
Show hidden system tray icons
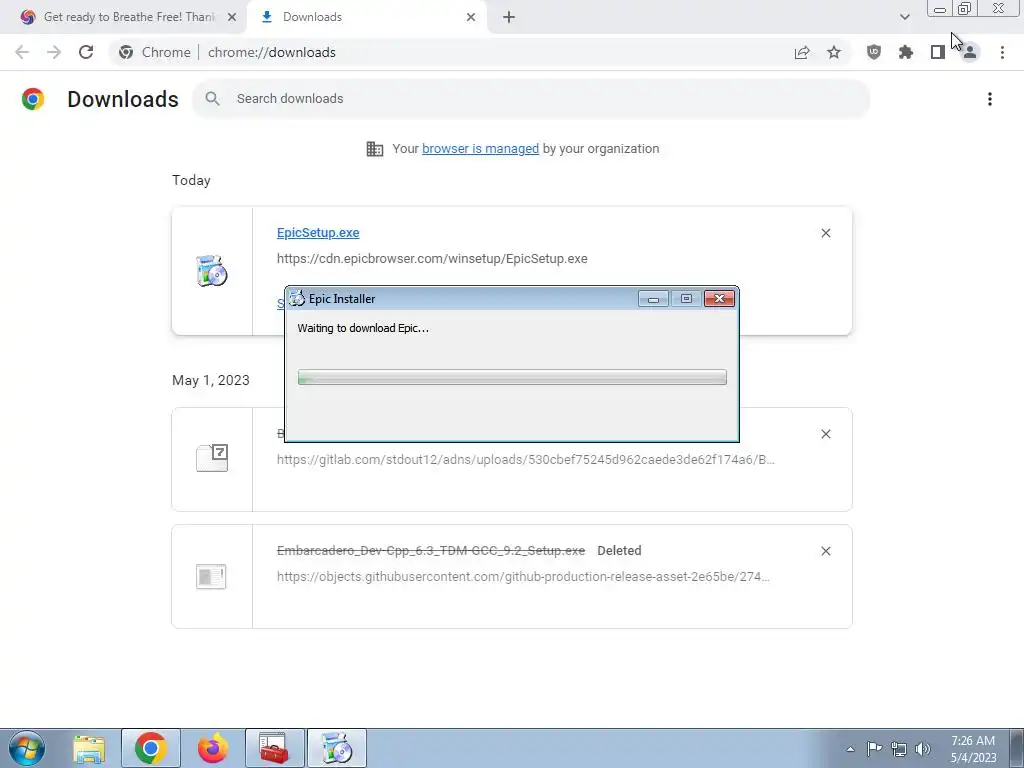850,749
